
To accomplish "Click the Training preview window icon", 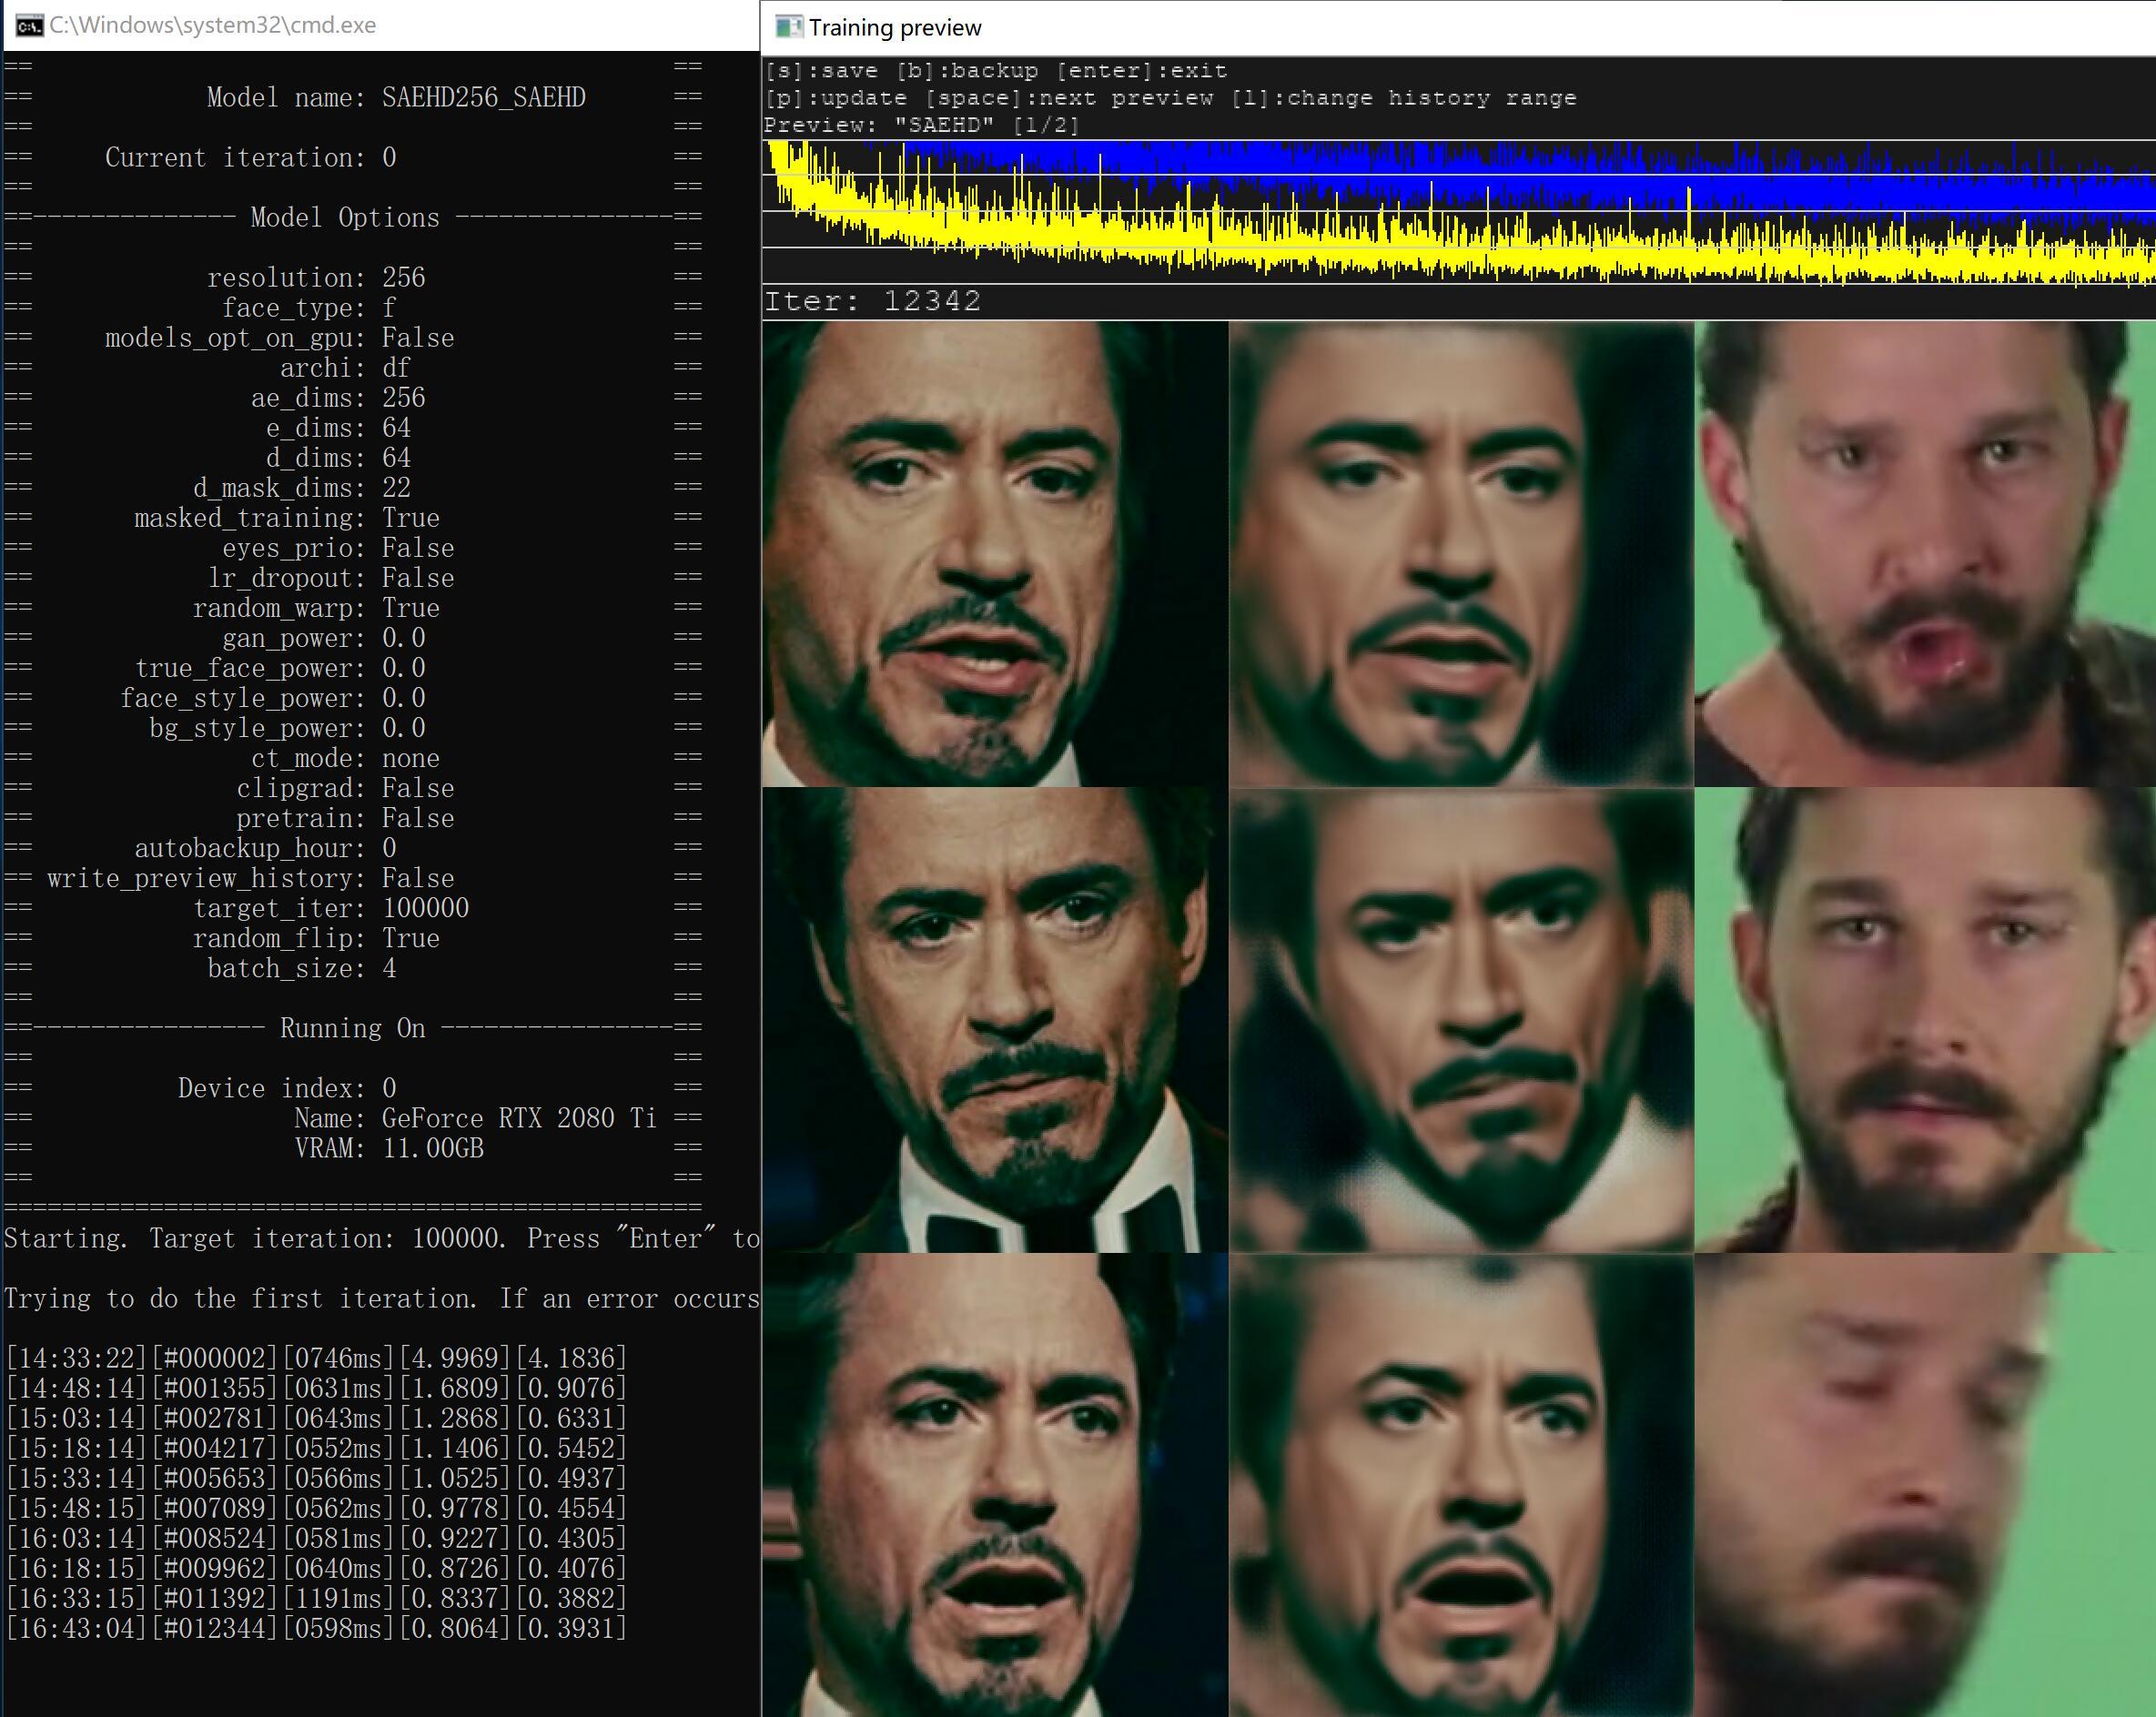I will (789, 27).
